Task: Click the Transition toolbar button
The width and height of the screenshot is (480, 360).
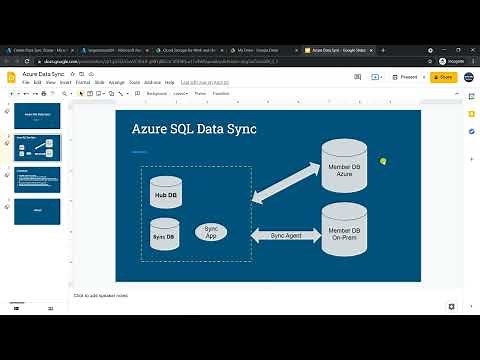Action: tap(221, 94)
